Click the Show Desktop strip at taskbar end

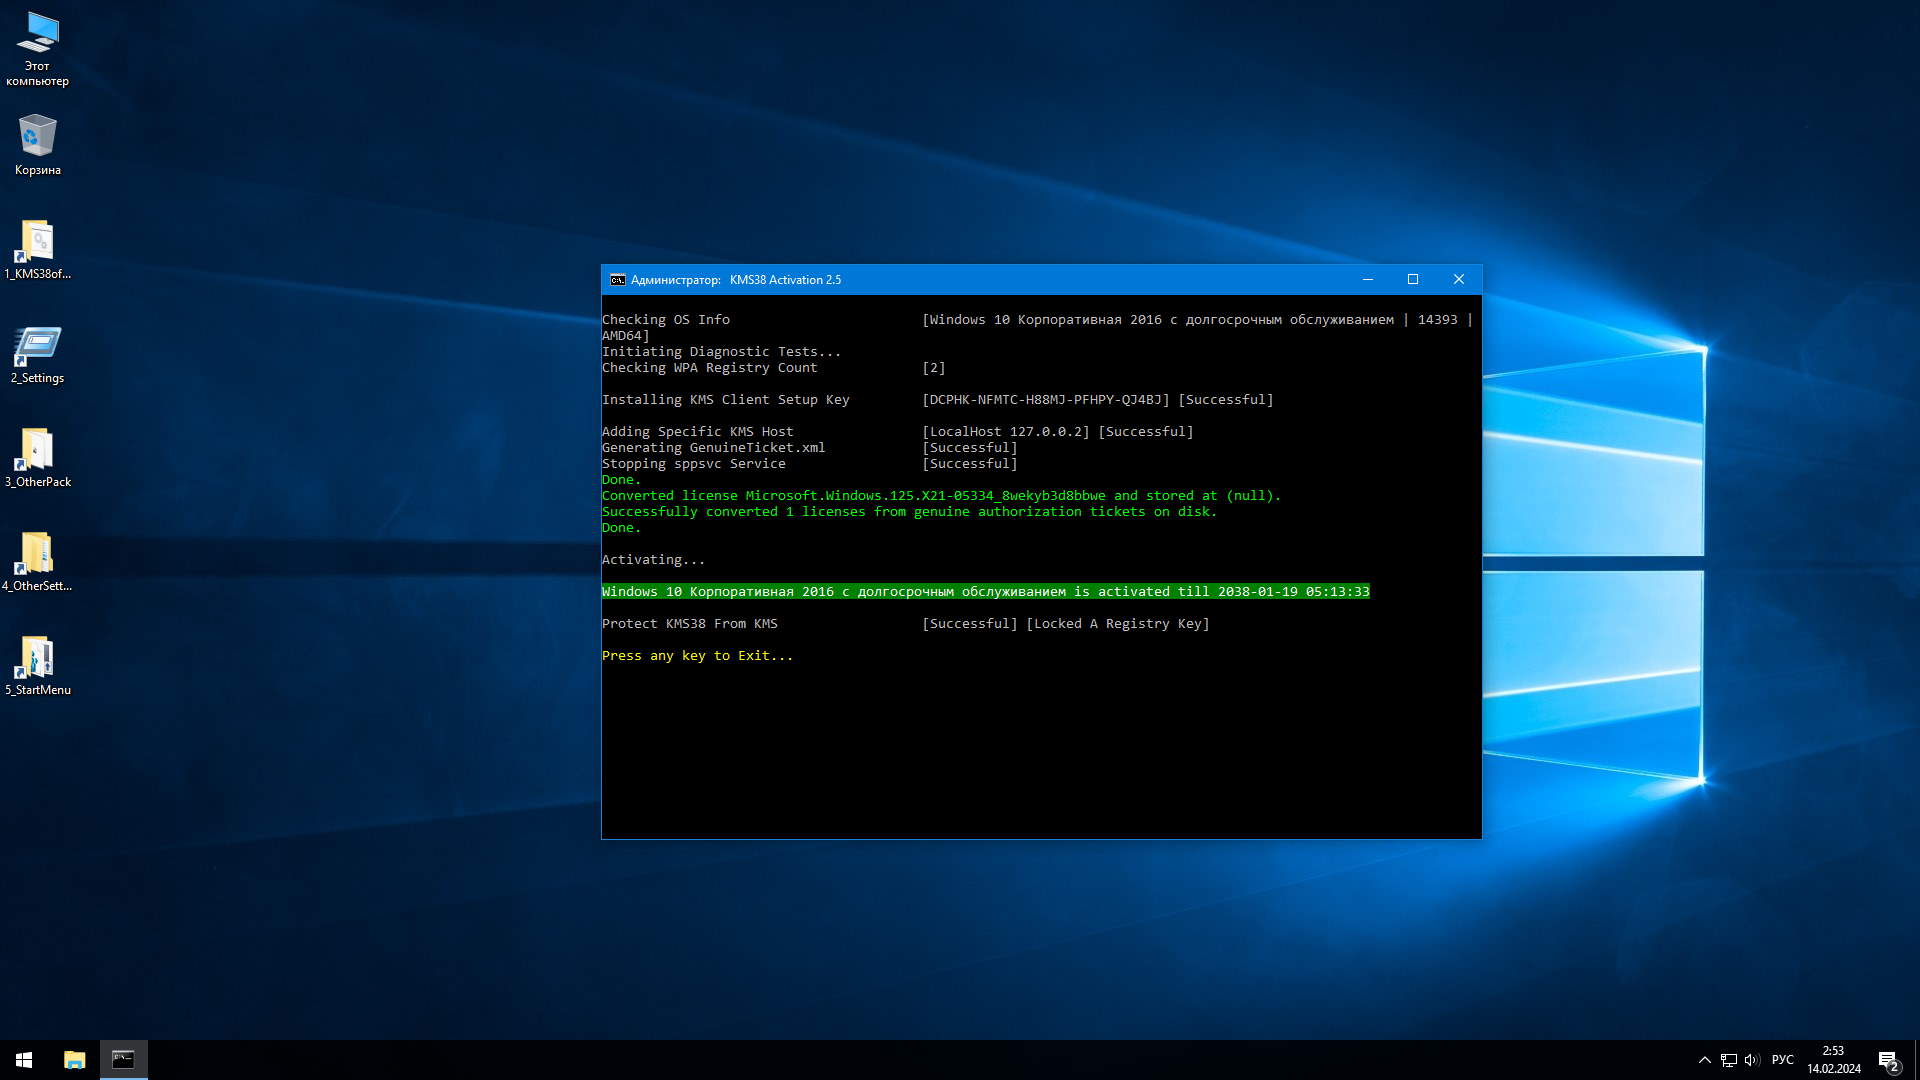[1916, 1060]
